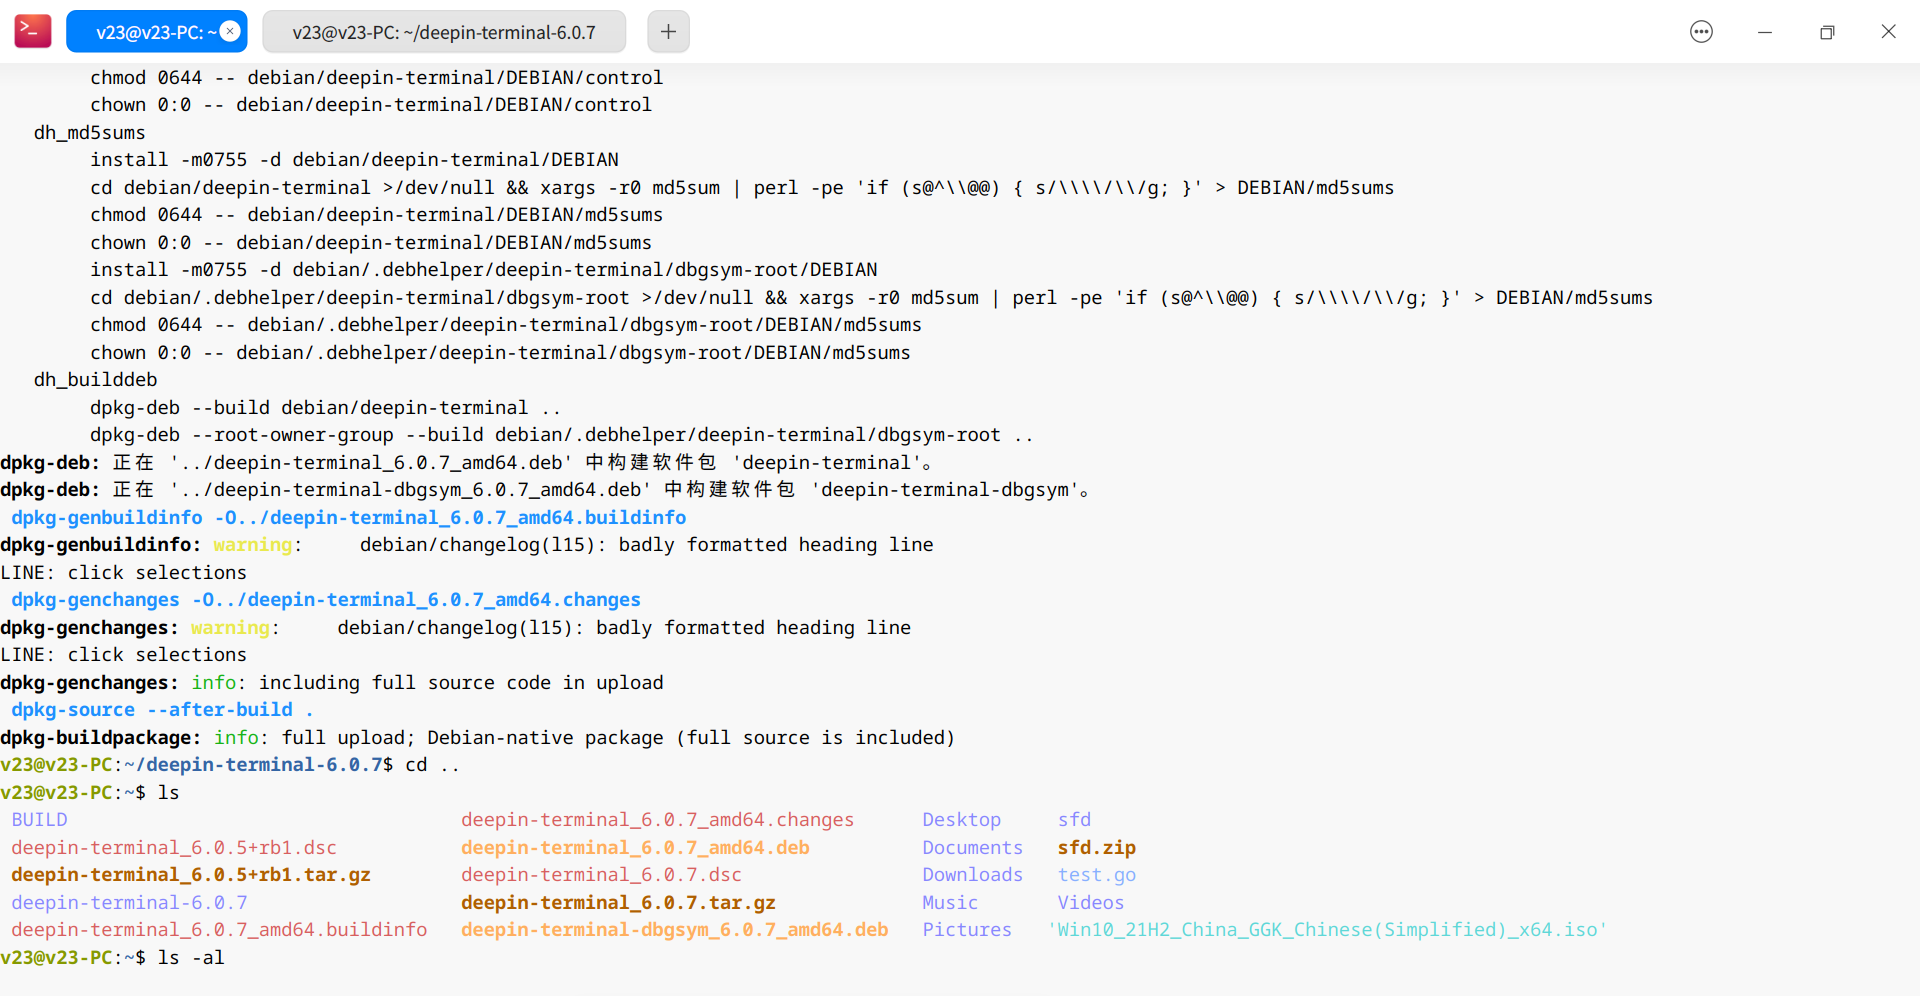Click the Desktop directory name
This screenshot has width=1920, height=996.
pos(961,820)
